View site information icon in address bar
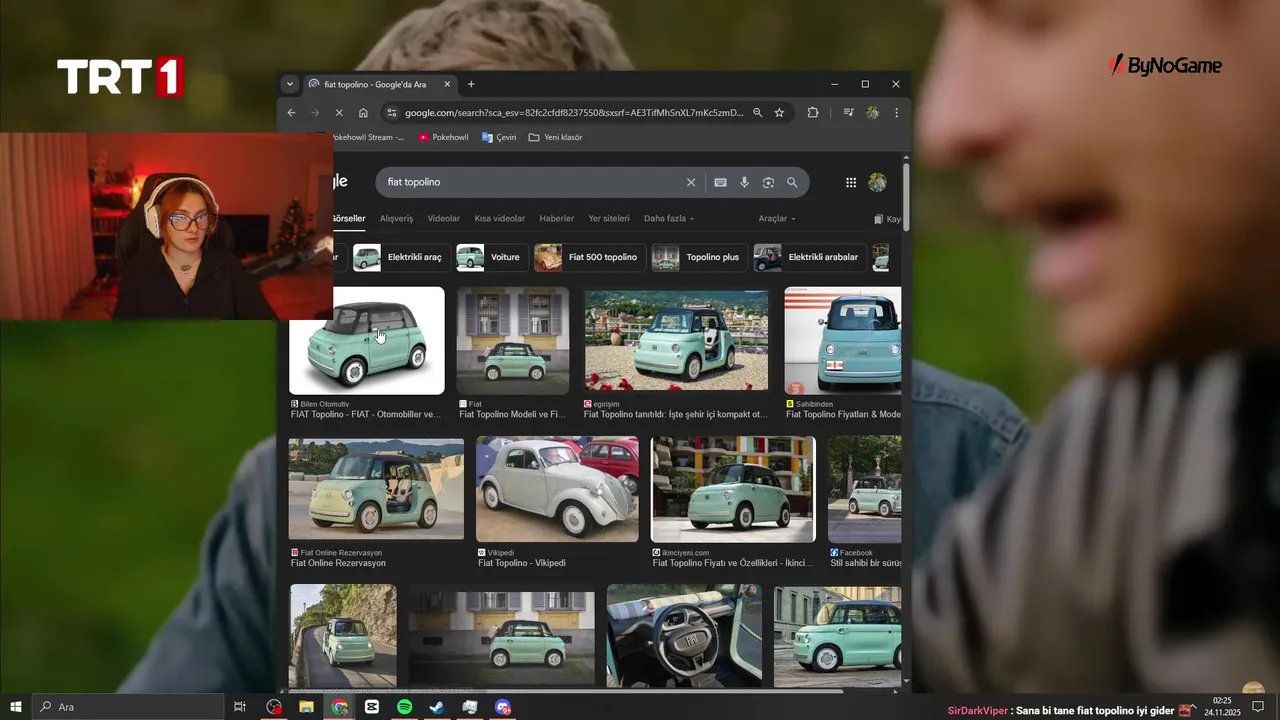This screenshot has height=720, width=1280. pyautogui.click(x=391, y=113)
